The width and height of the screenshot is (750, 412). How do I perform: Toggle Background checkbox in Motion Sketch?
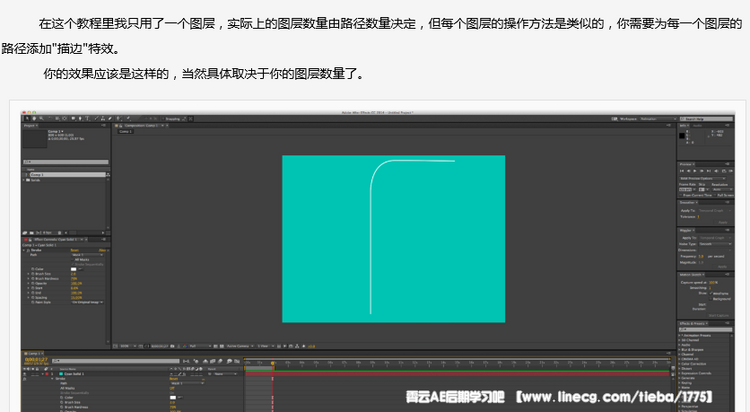711,299
